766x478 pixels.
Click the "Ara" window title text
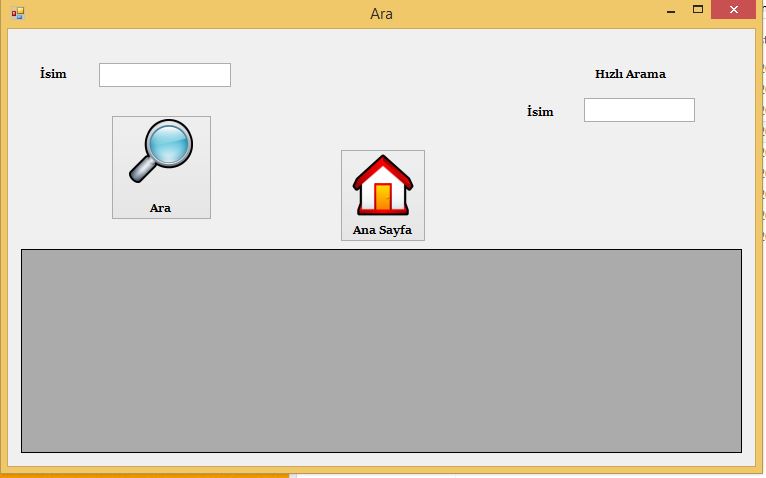pos(381,14)
